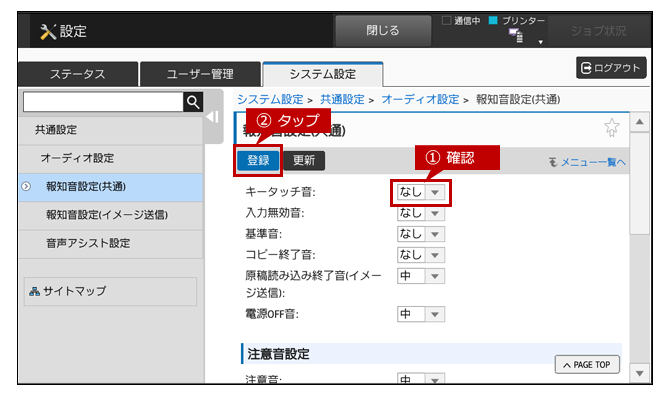The width and height of the screenshot is (670, 396).
Task: Switch to the ユーザー管理 tab
Action: point(200,74)
